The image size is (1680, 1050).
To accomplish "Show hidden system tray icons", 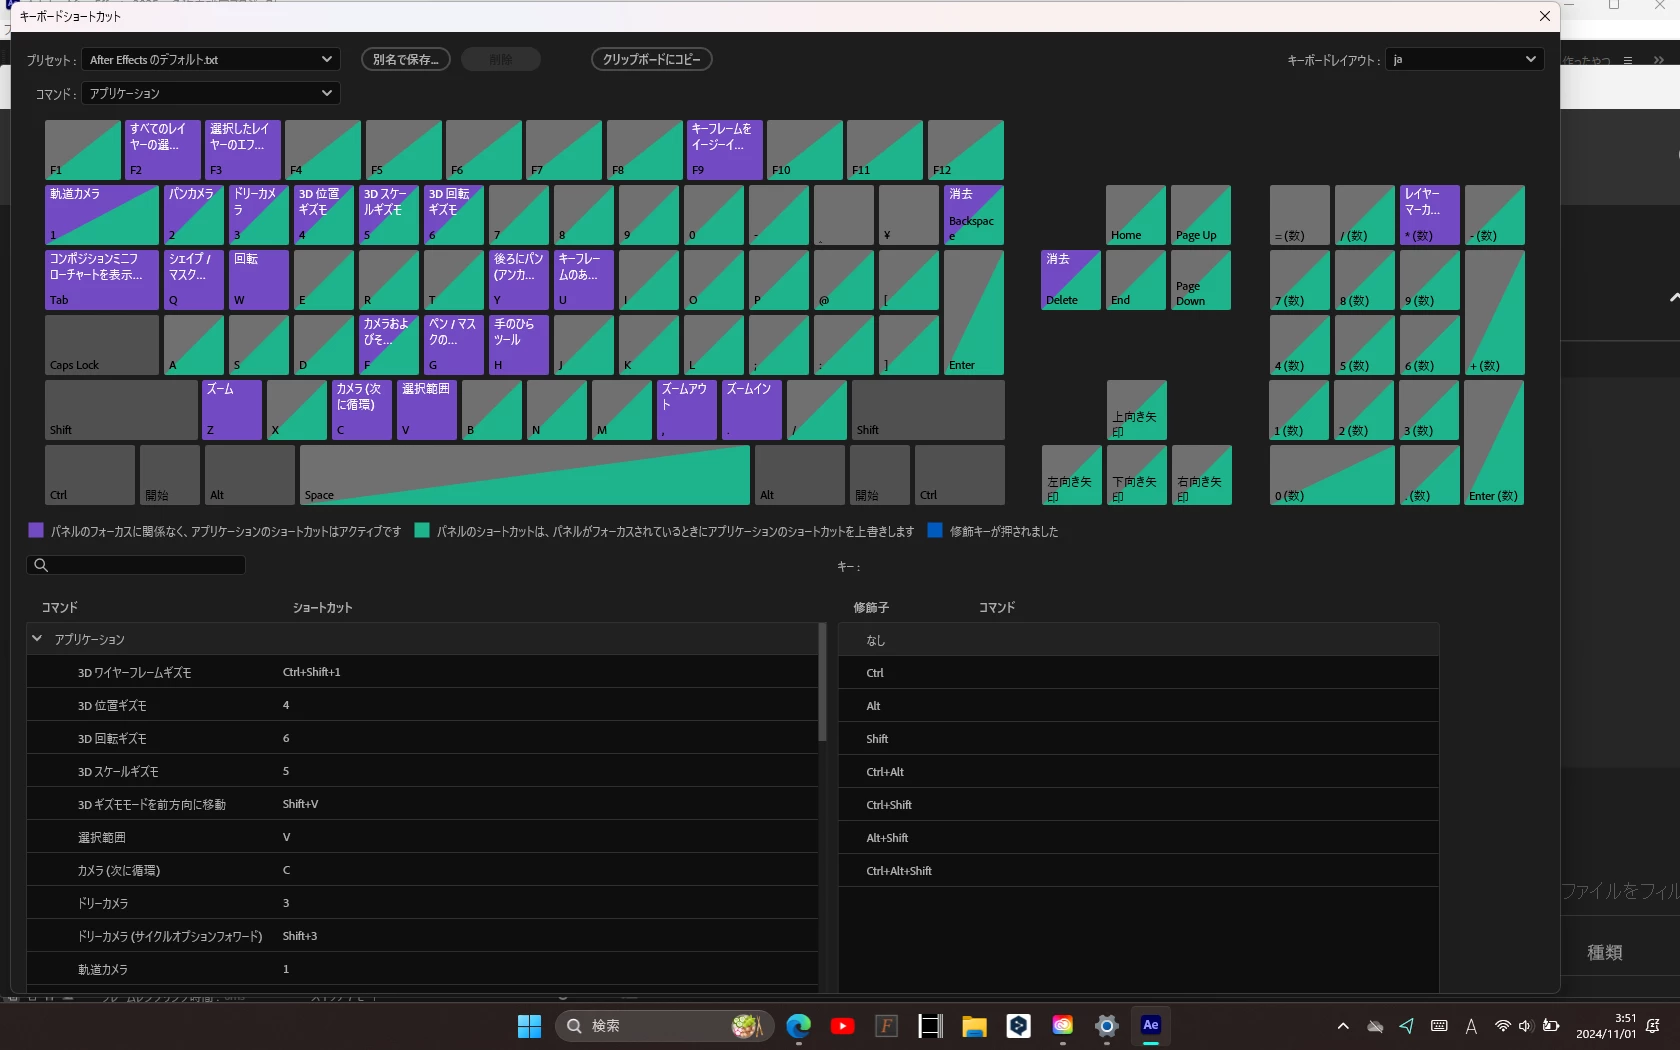I will coord(1343,1026).
